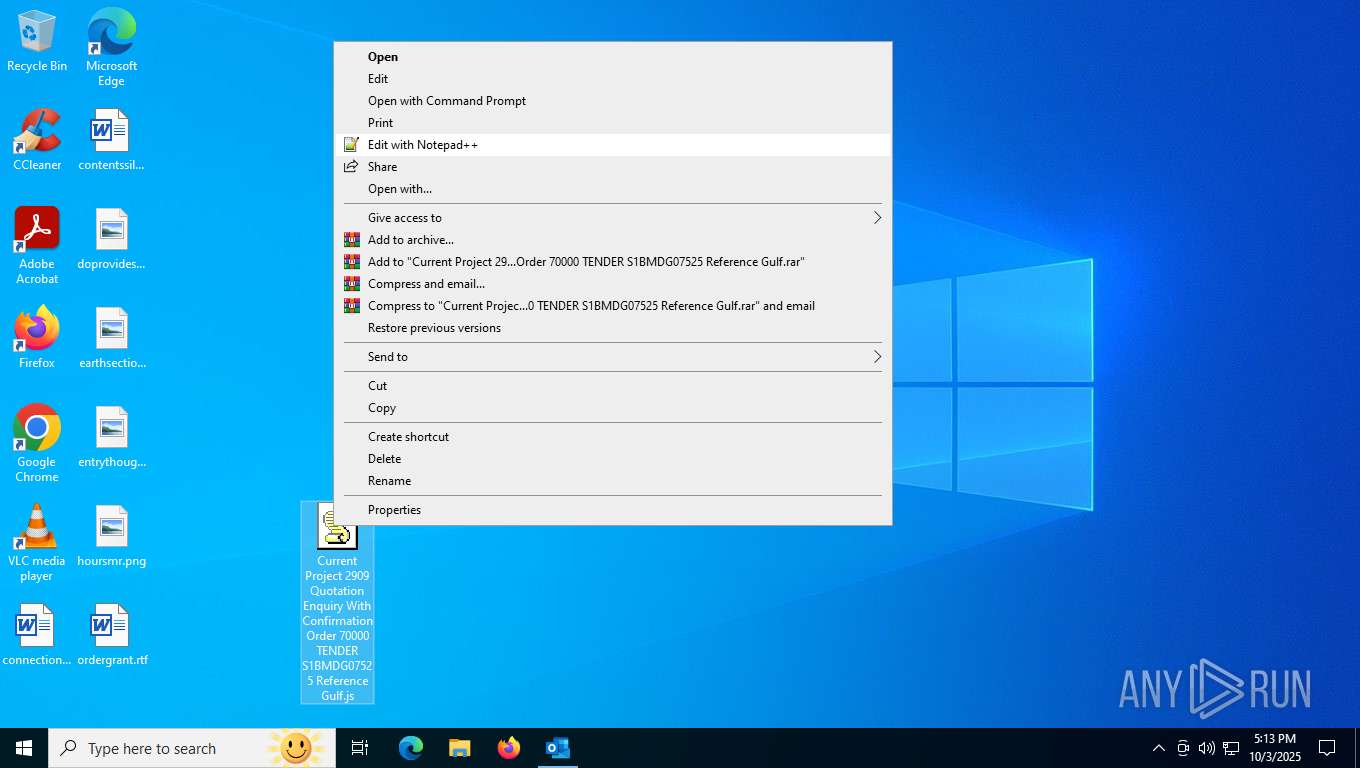Open Firefox from the taskbar
Viewport: 1360px width, 768px height.
509,748
